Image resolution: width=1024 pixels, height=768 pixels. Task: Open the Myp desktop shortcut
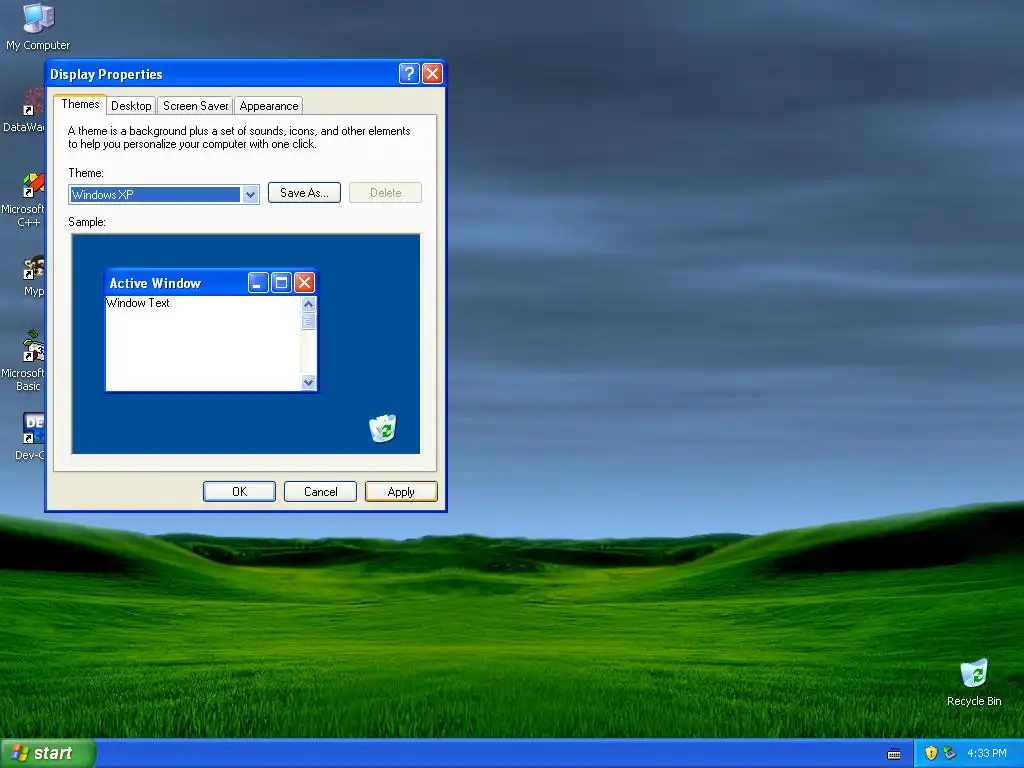(x=33, y=276)
